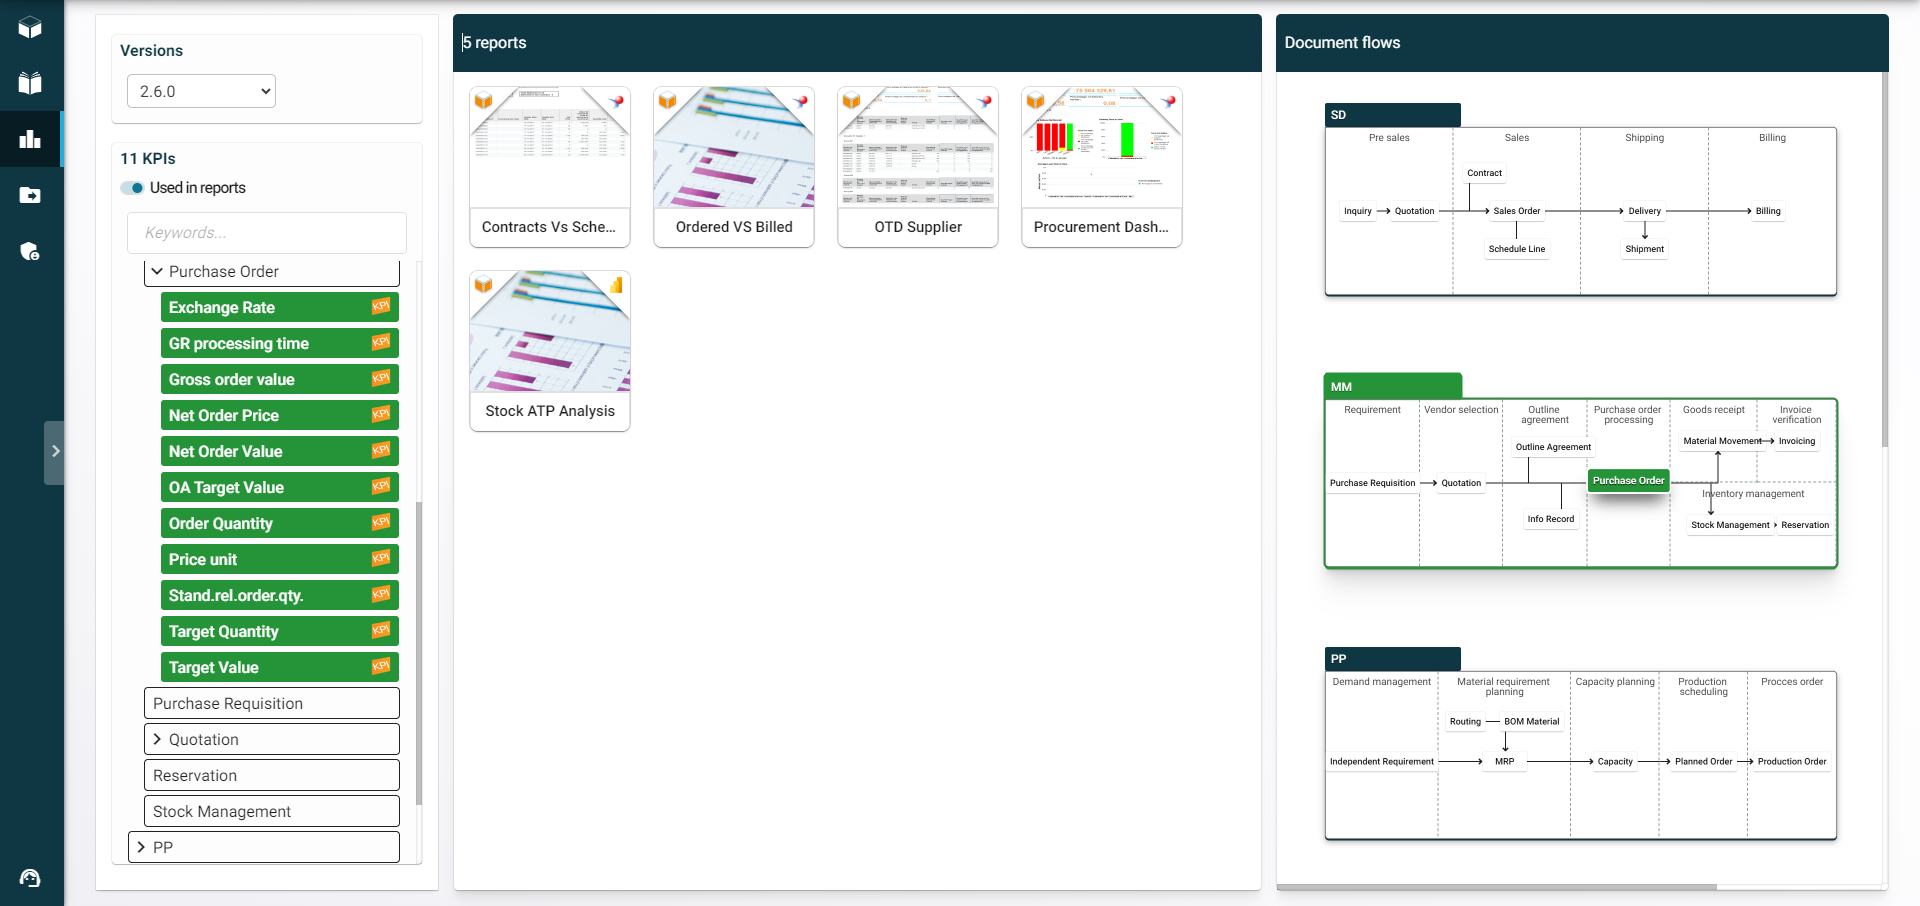Expand the Quotation tree node
The width and height of the screenshot is (1920, 906).
click(157, 739)
